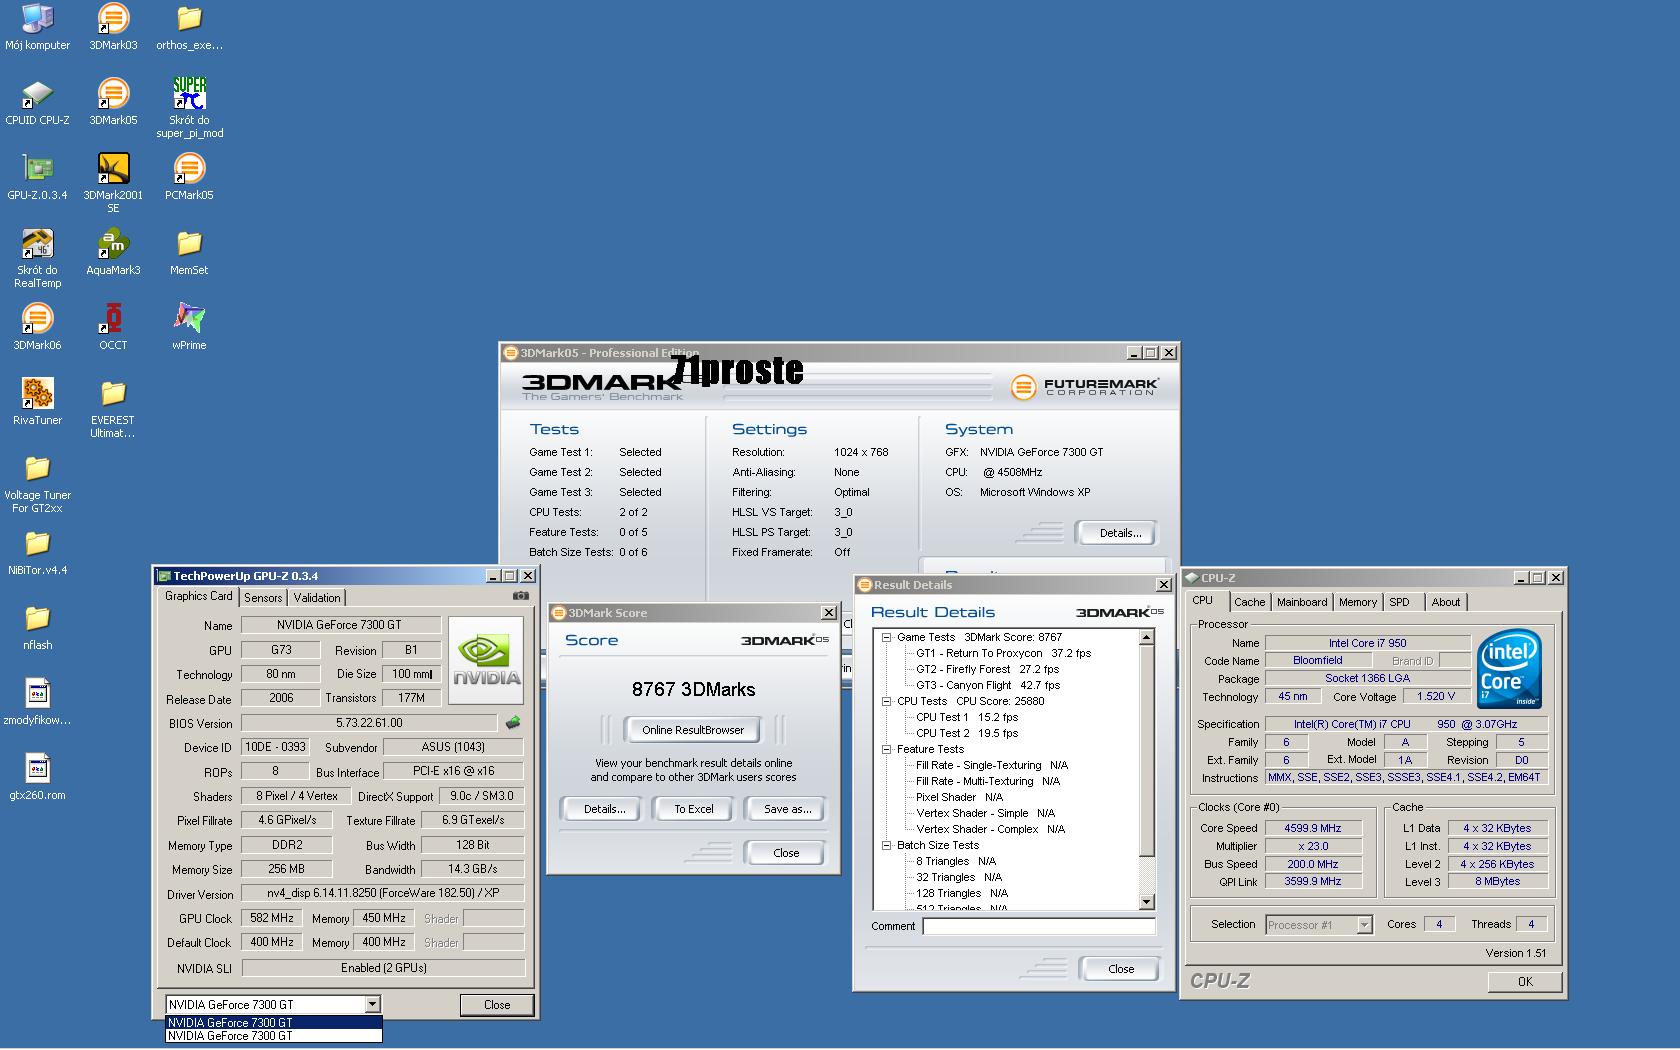Switch to the Sensors tab in GPU-Z

coord(263,598)
